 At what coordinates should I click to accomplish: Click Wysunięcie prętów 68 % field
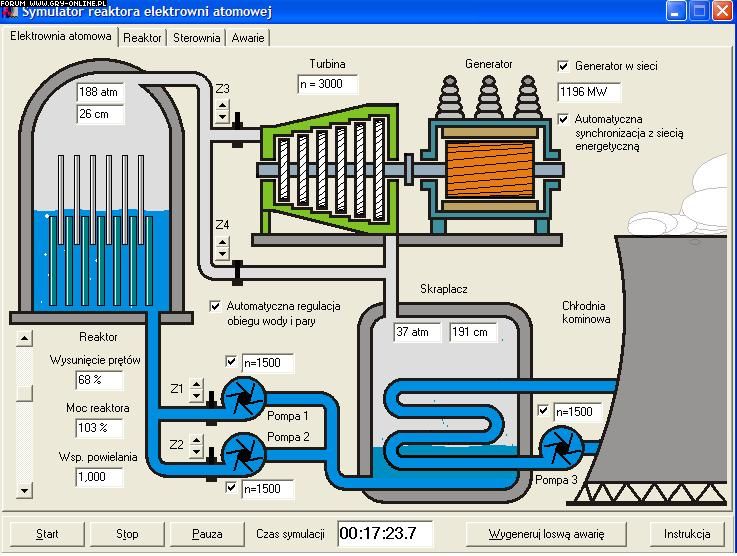[99, 380]
